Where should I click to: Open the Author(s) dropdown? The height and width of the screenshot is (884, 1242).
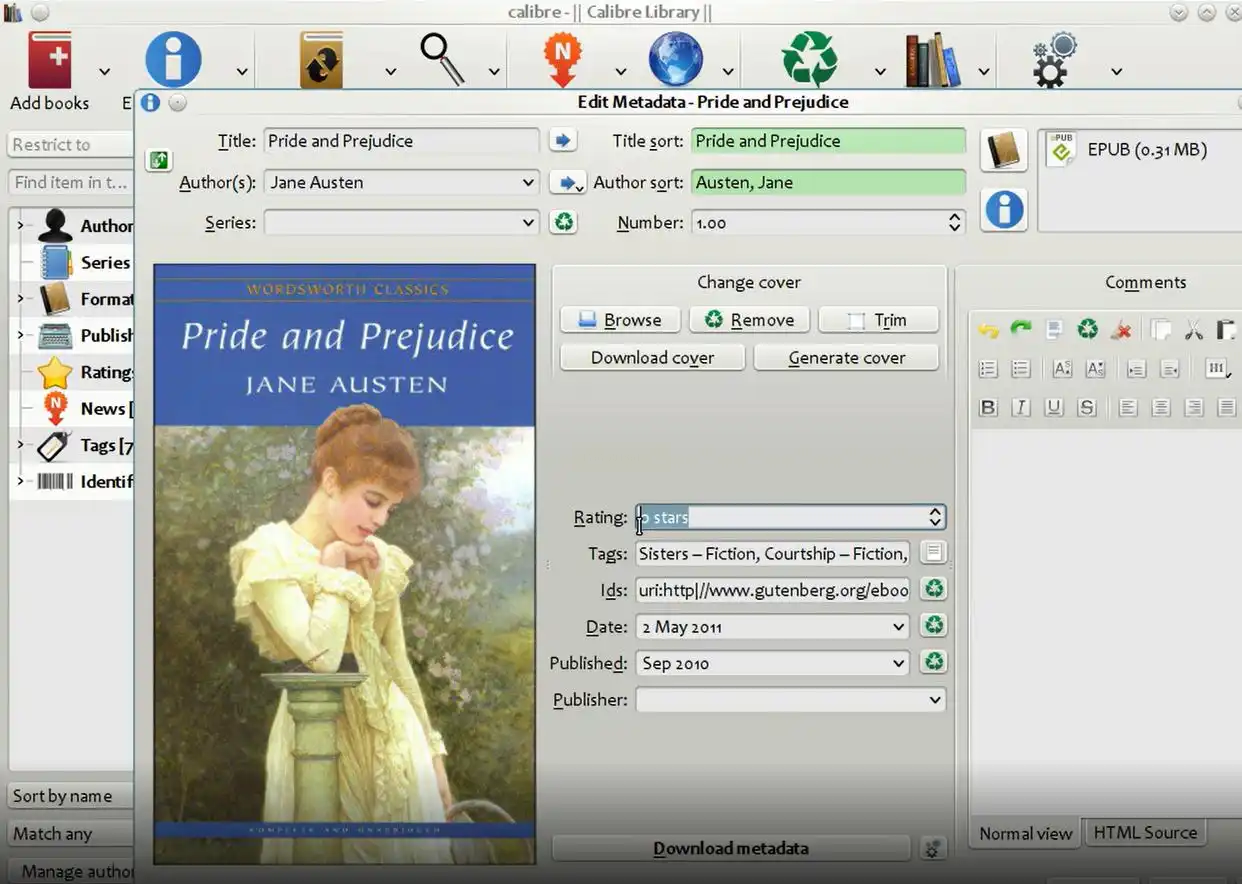528,183
